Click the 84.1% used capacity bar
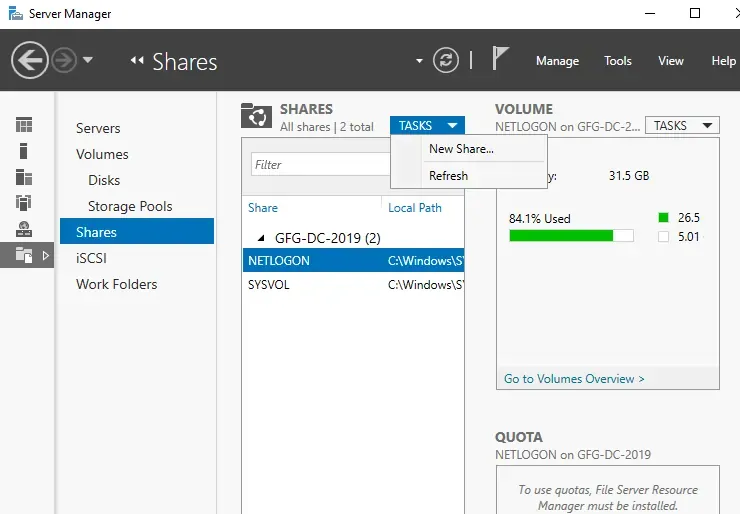This screenshot has height=514, width=740. coord(571,236)
